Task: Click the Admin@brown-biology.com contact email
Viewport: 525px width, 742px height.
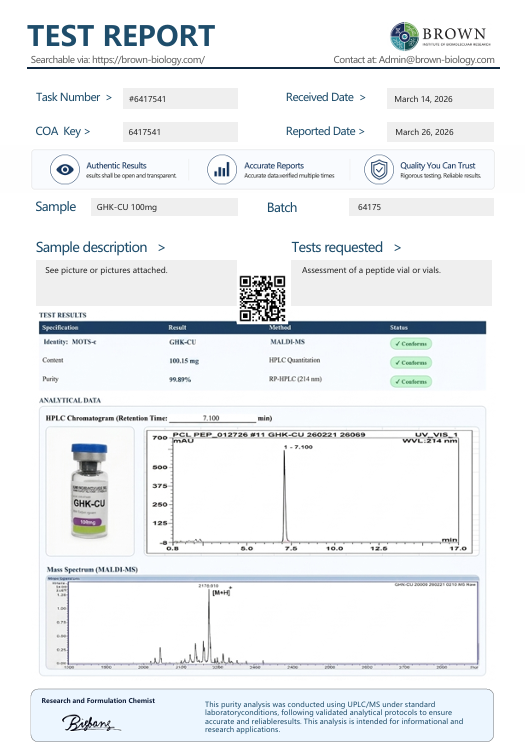Action: [x=436, y=60]
